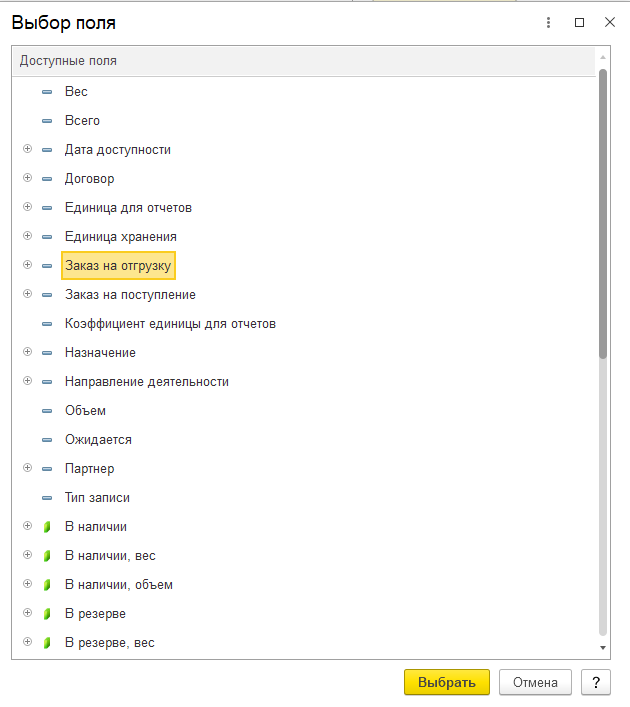This screenshot has height=707, width=630.
Task: Click the blue field icon beside Вес
Action: point(47,92)
